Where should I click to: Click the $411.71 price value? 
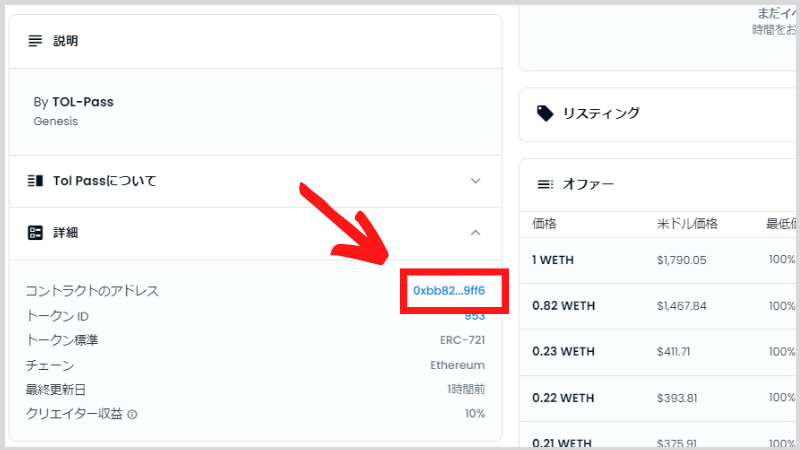673,352
